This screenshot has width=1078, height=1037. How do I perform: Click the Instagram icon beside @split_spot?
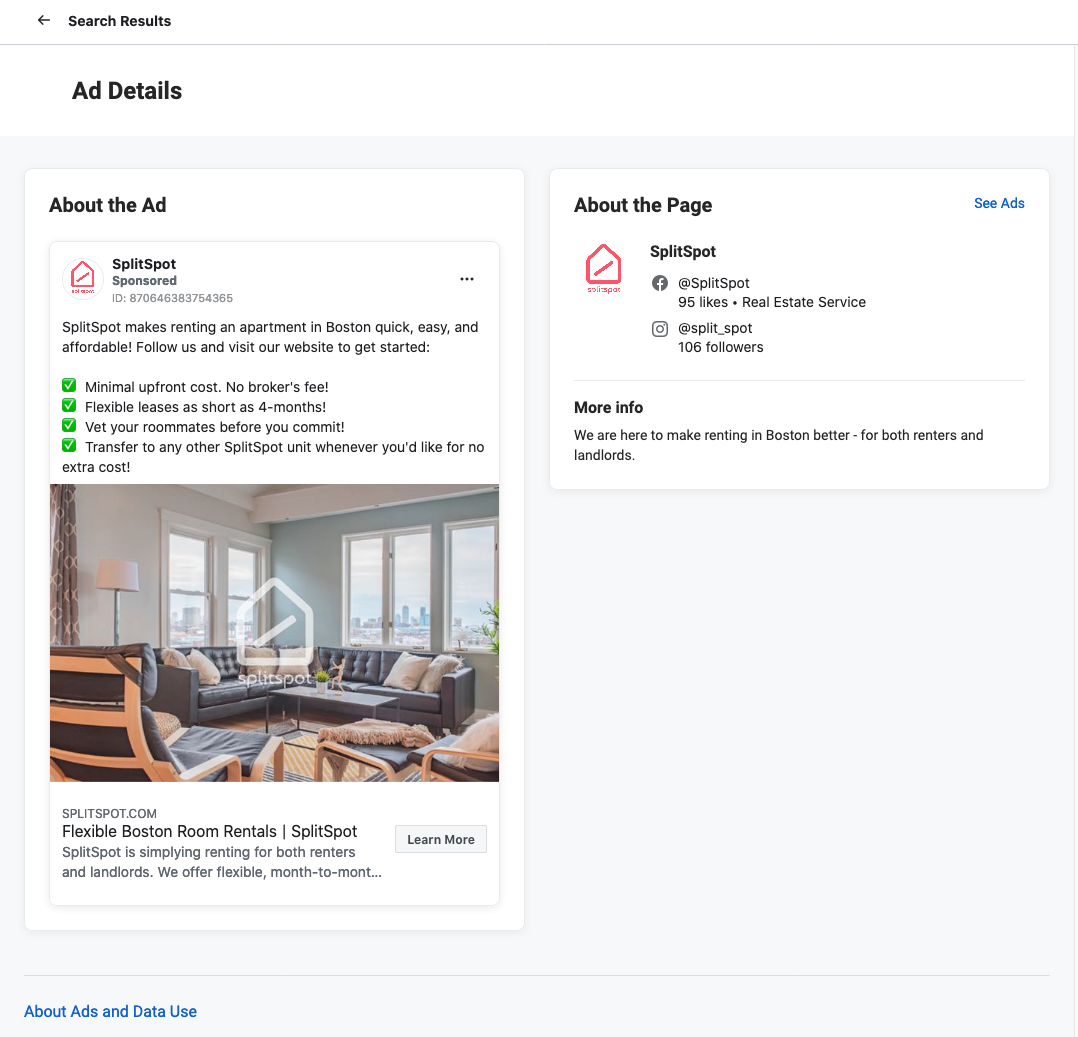(660, 329)
